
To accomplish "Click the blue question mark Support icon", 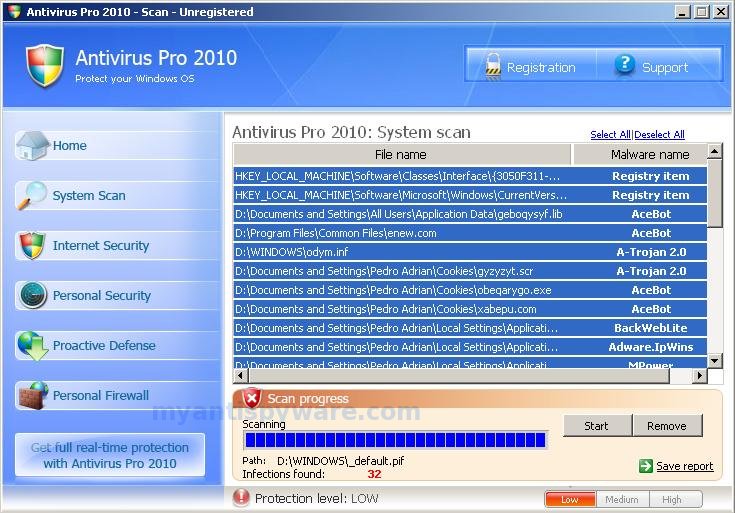I will (x=624, y=64).
